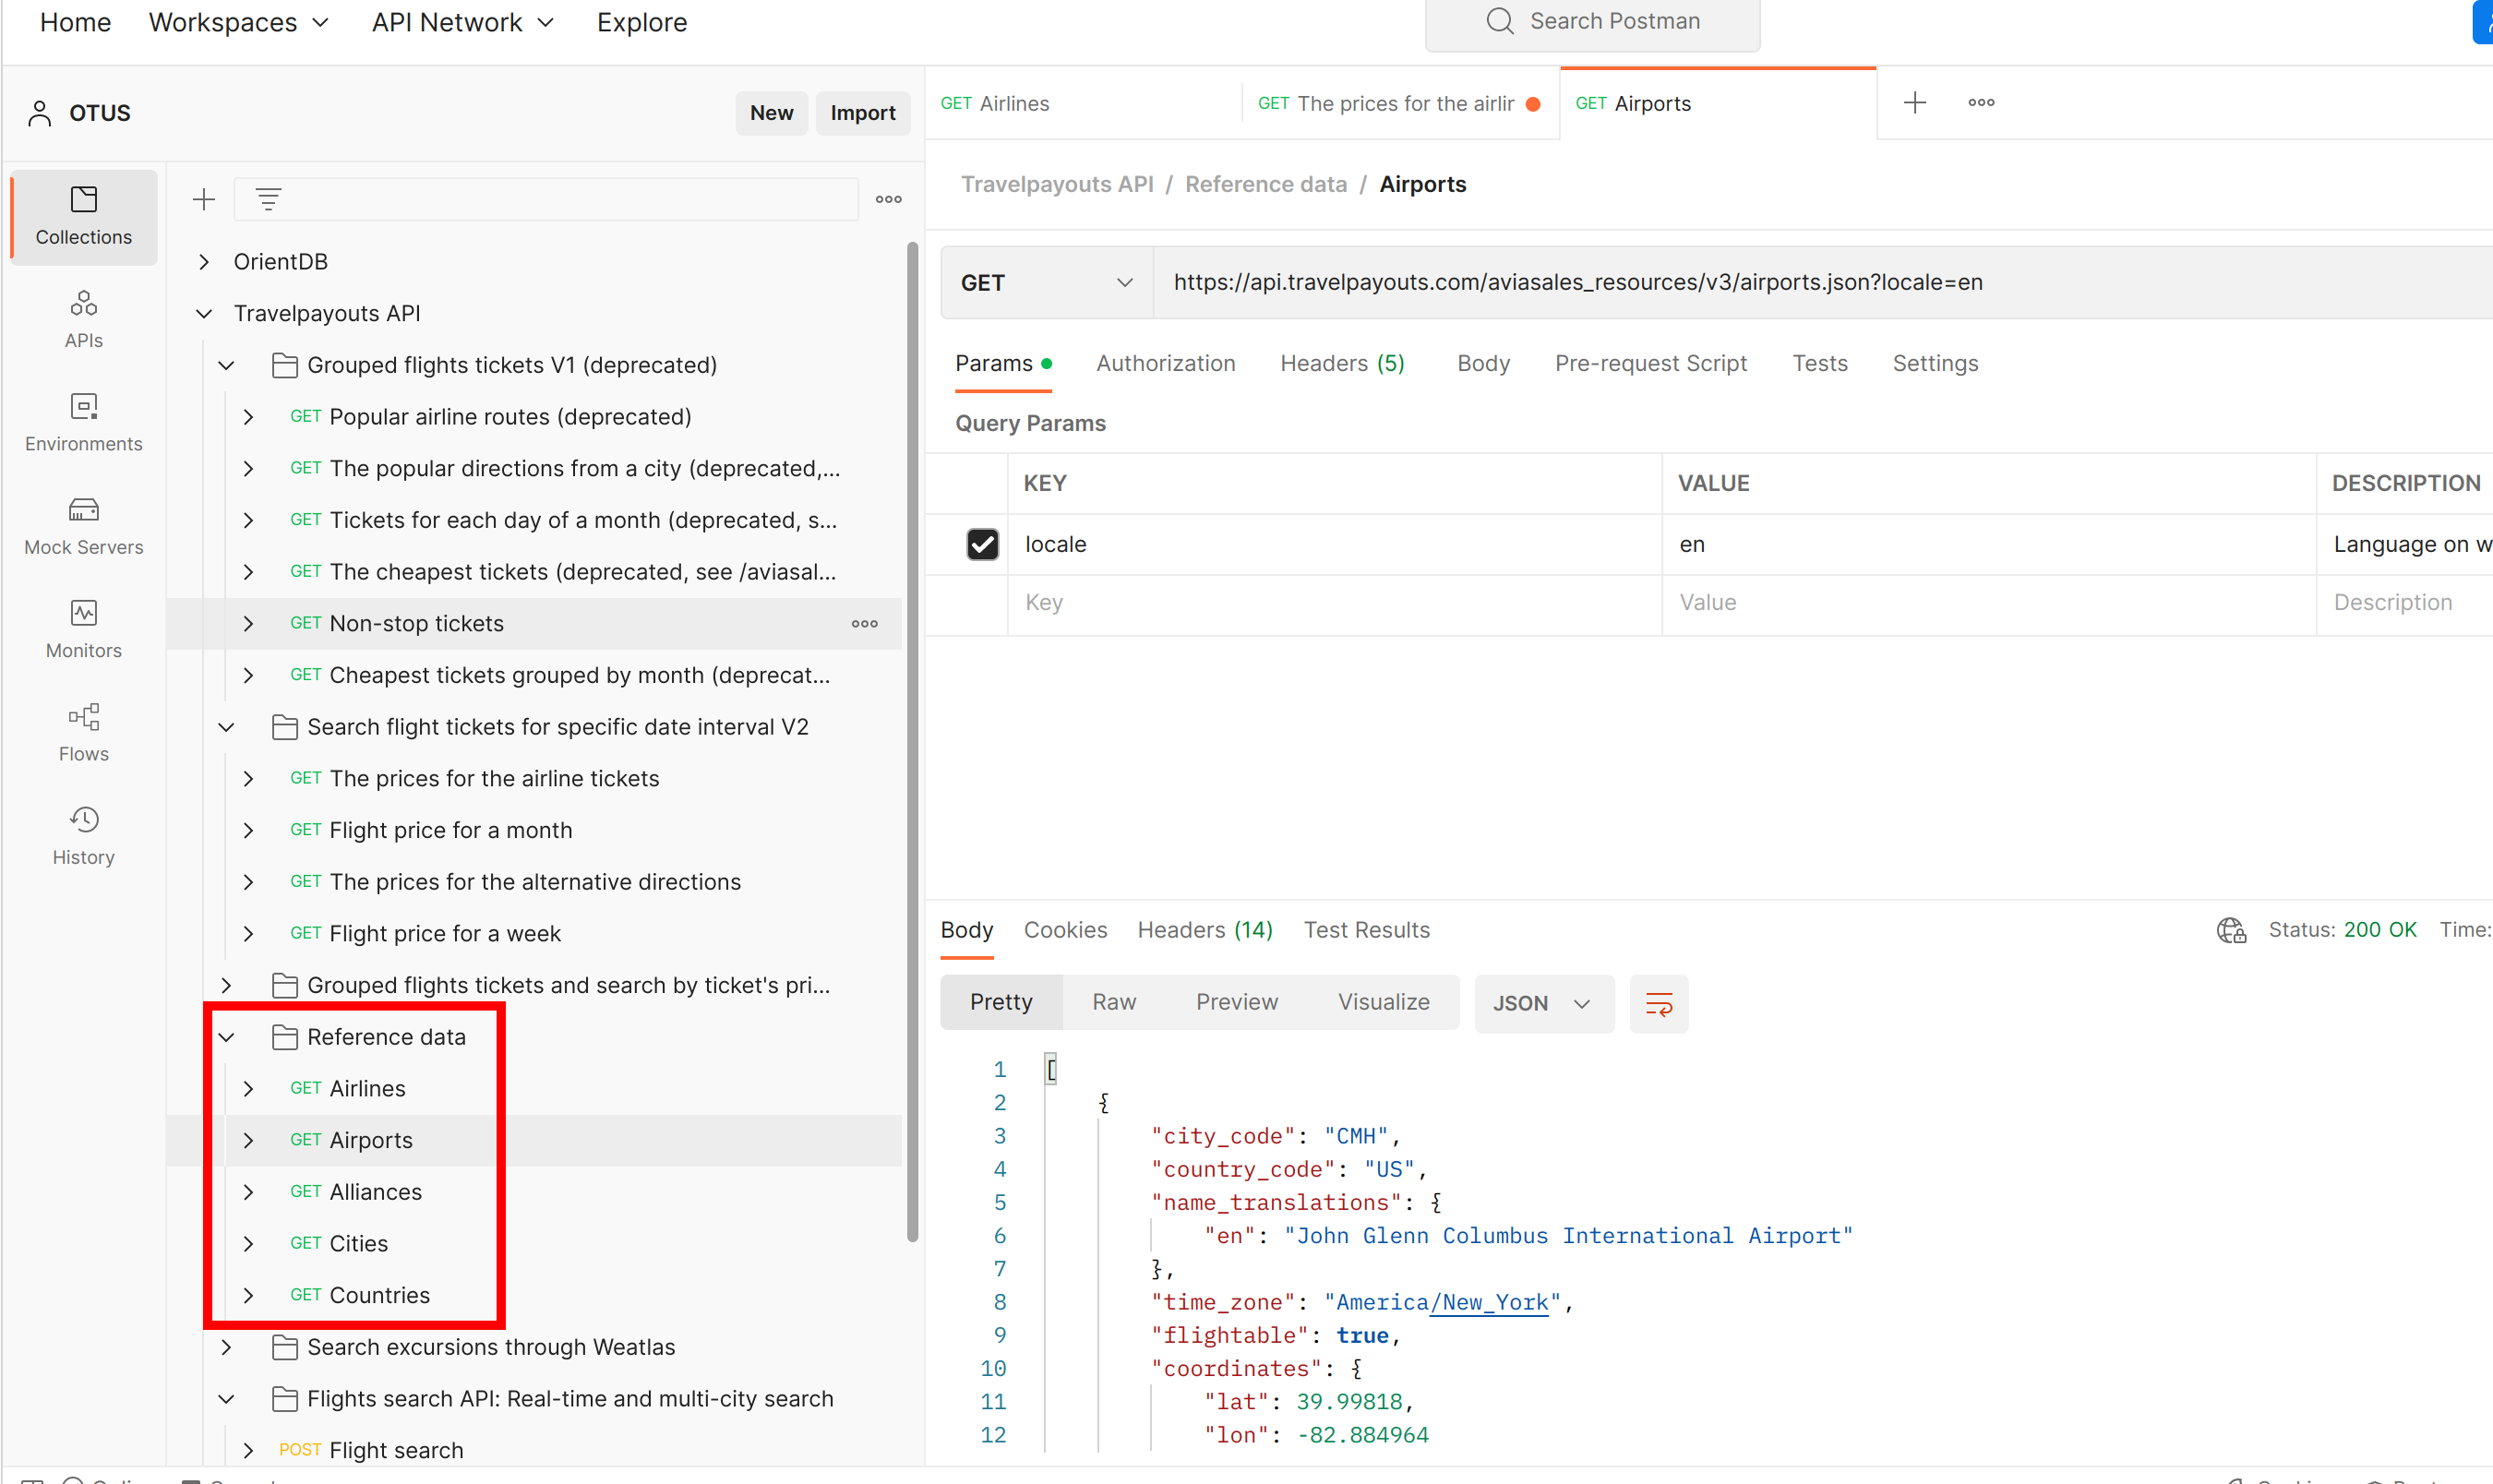Click the collections list vertical scrollbar
The image size is (2493, 1484).
point(912,742)
